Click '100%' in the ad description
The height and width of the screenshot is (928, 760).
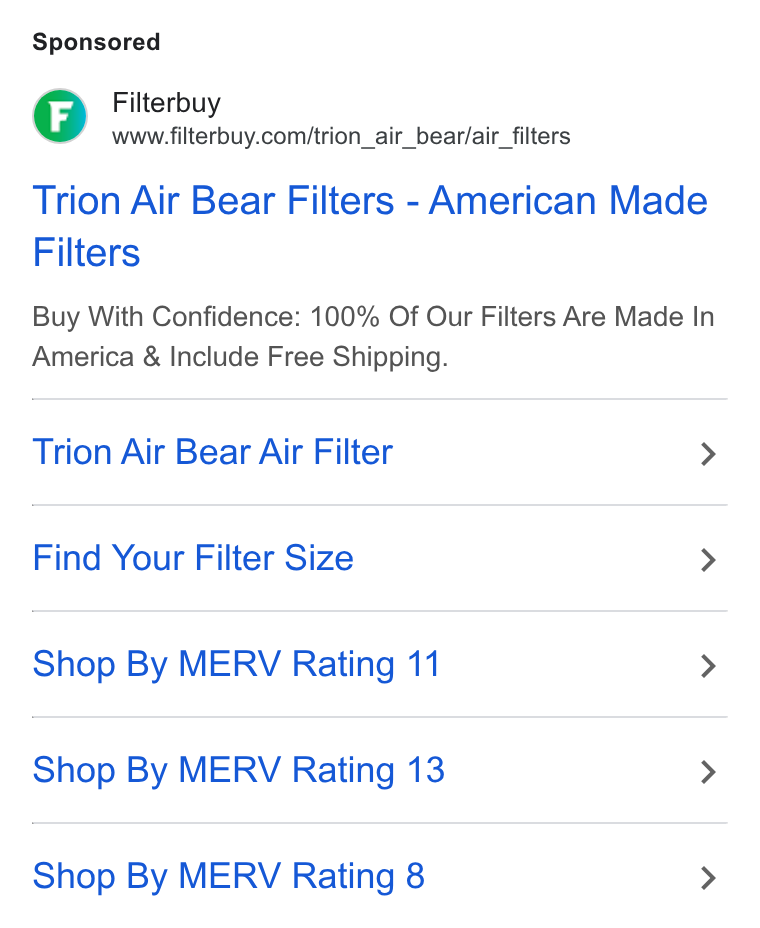(344, 317)
